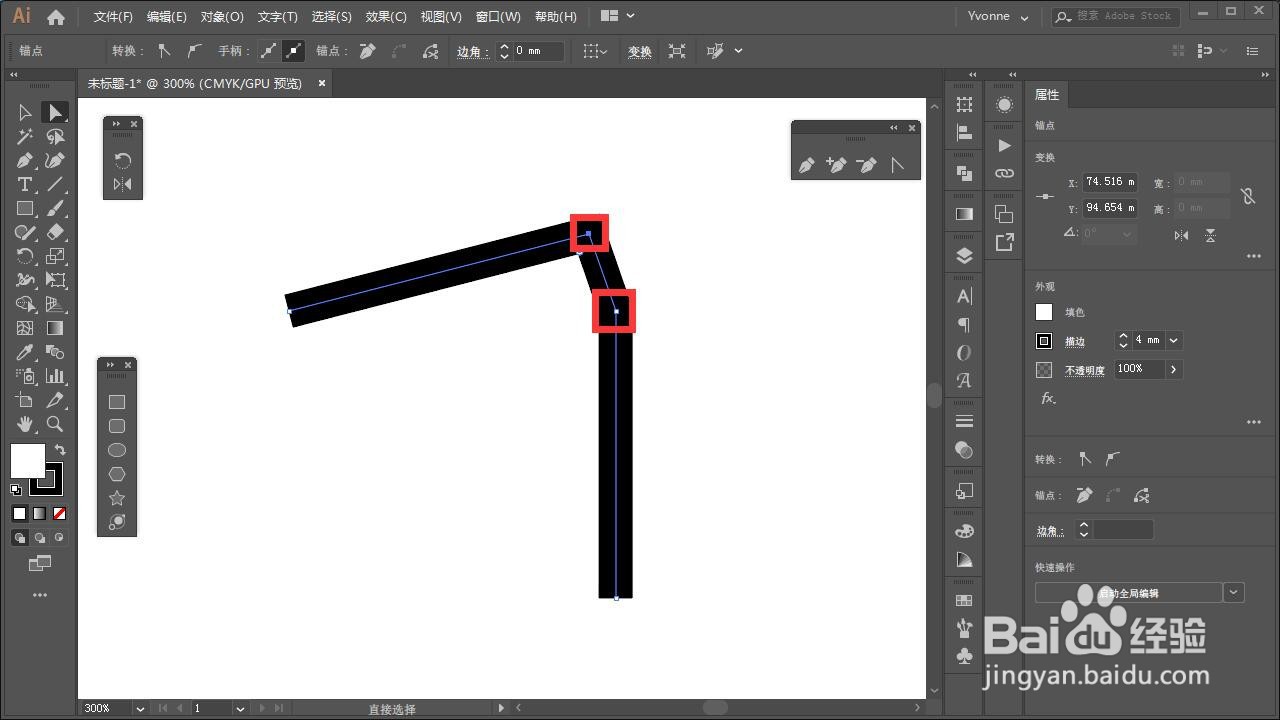Image resolution: width=1280 pixels, height=720 pixels.
Task: Open the 窗口(W) menu
Action: point(498,17)
